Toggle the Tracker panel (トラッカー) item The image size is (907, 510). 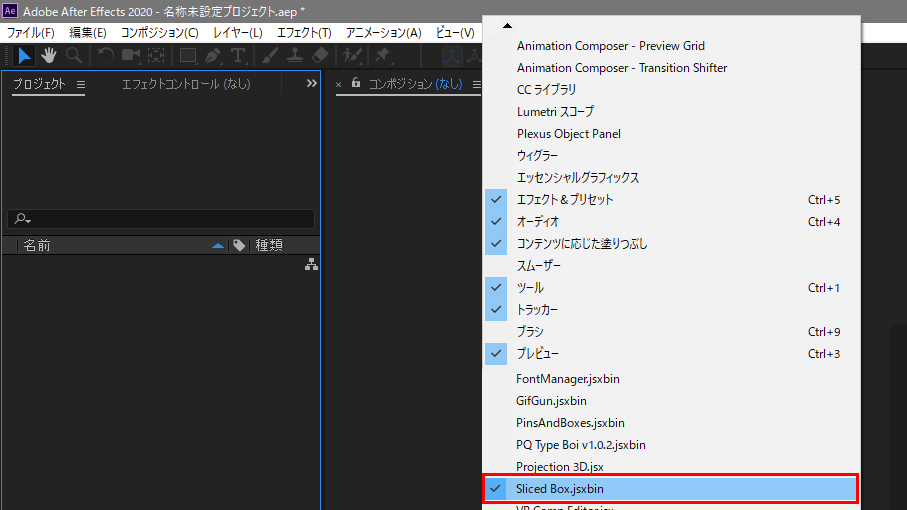[671, 309]
